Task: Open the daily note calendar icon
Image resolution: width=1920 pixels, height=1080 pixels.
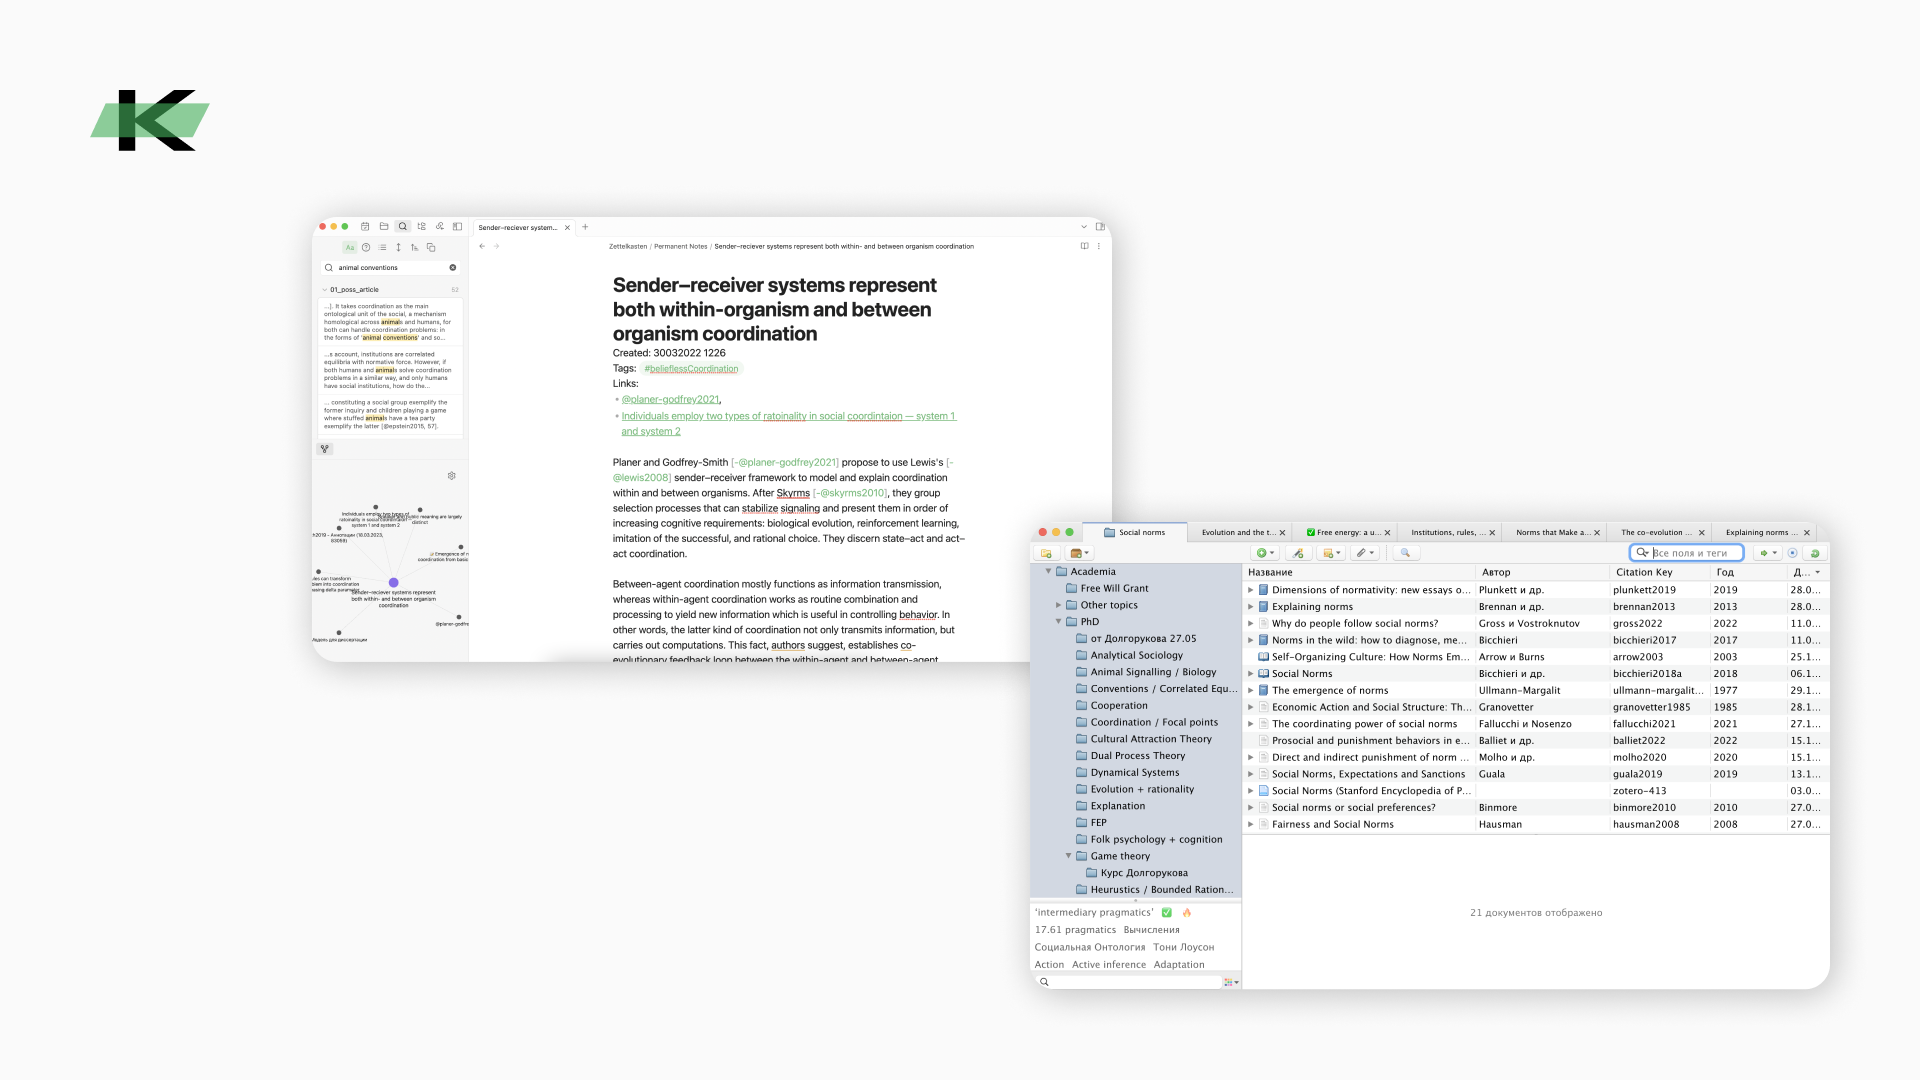Action: click(x=365, y=227)
